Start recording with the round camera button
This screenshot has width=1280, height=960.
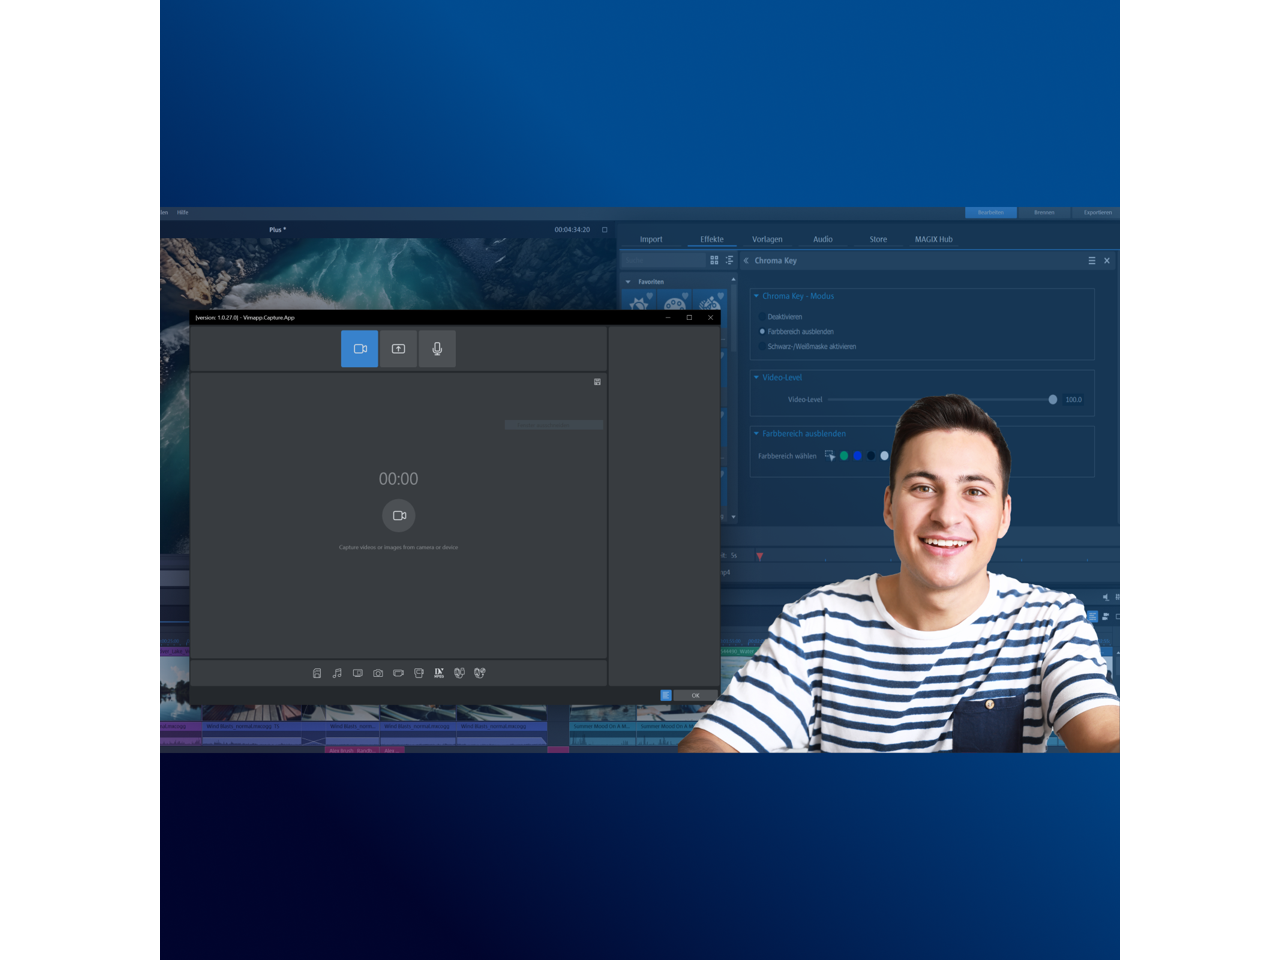(x=399, y=515)
